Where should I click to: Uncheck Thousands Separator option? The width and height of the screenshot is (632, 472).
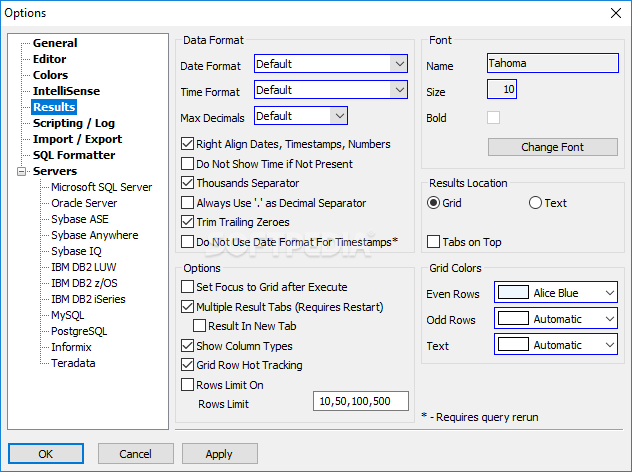point(187,183)
